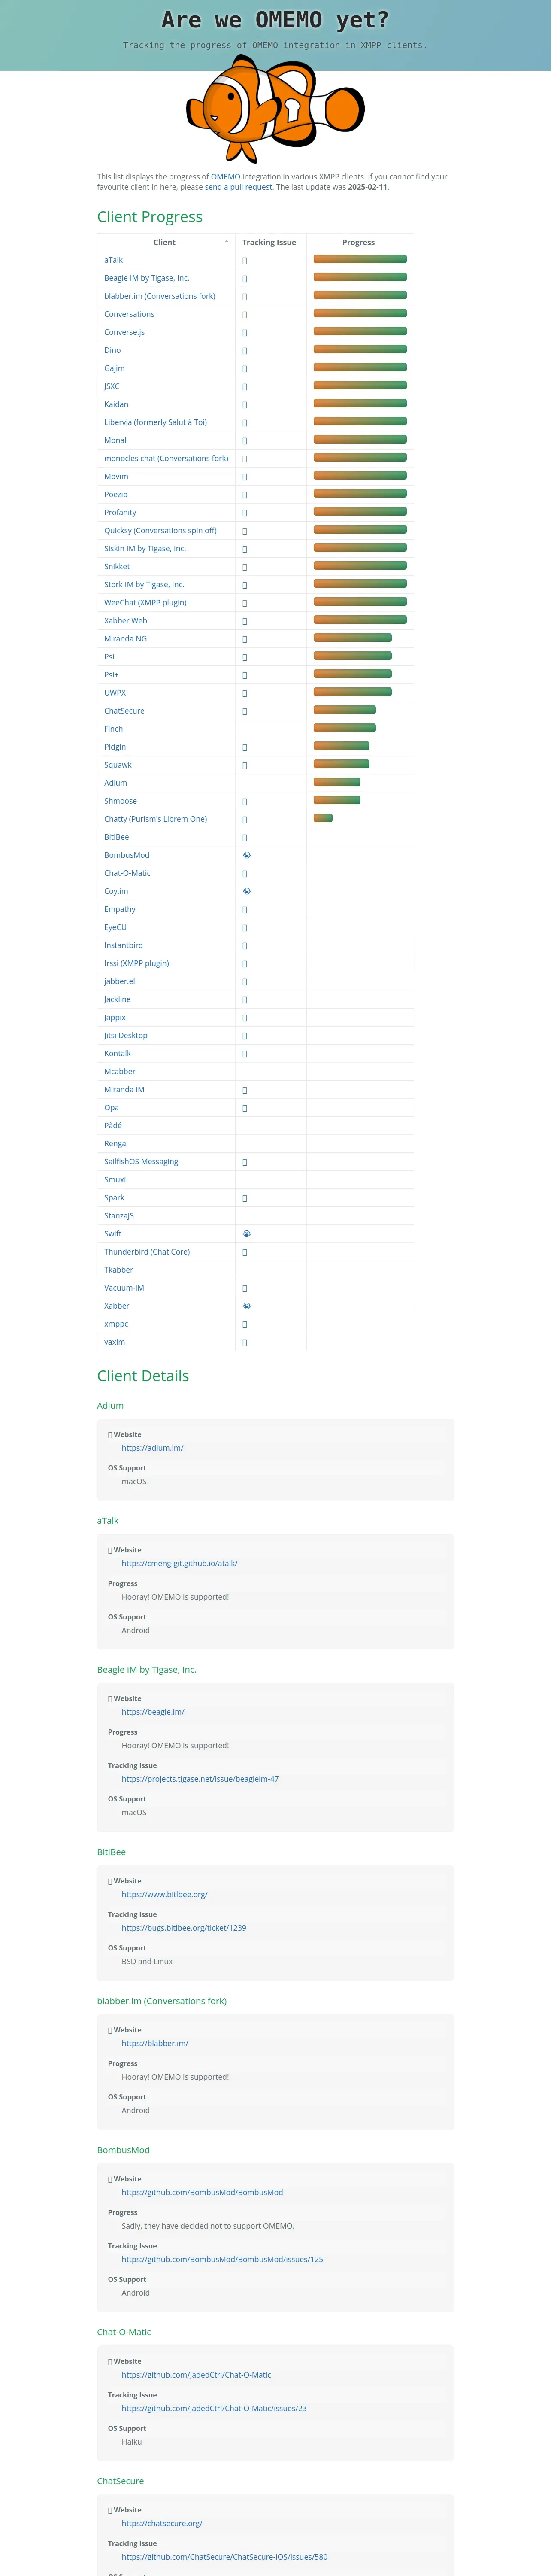Open the tracking issue icon for Pidgin

[x=245, y=747]
